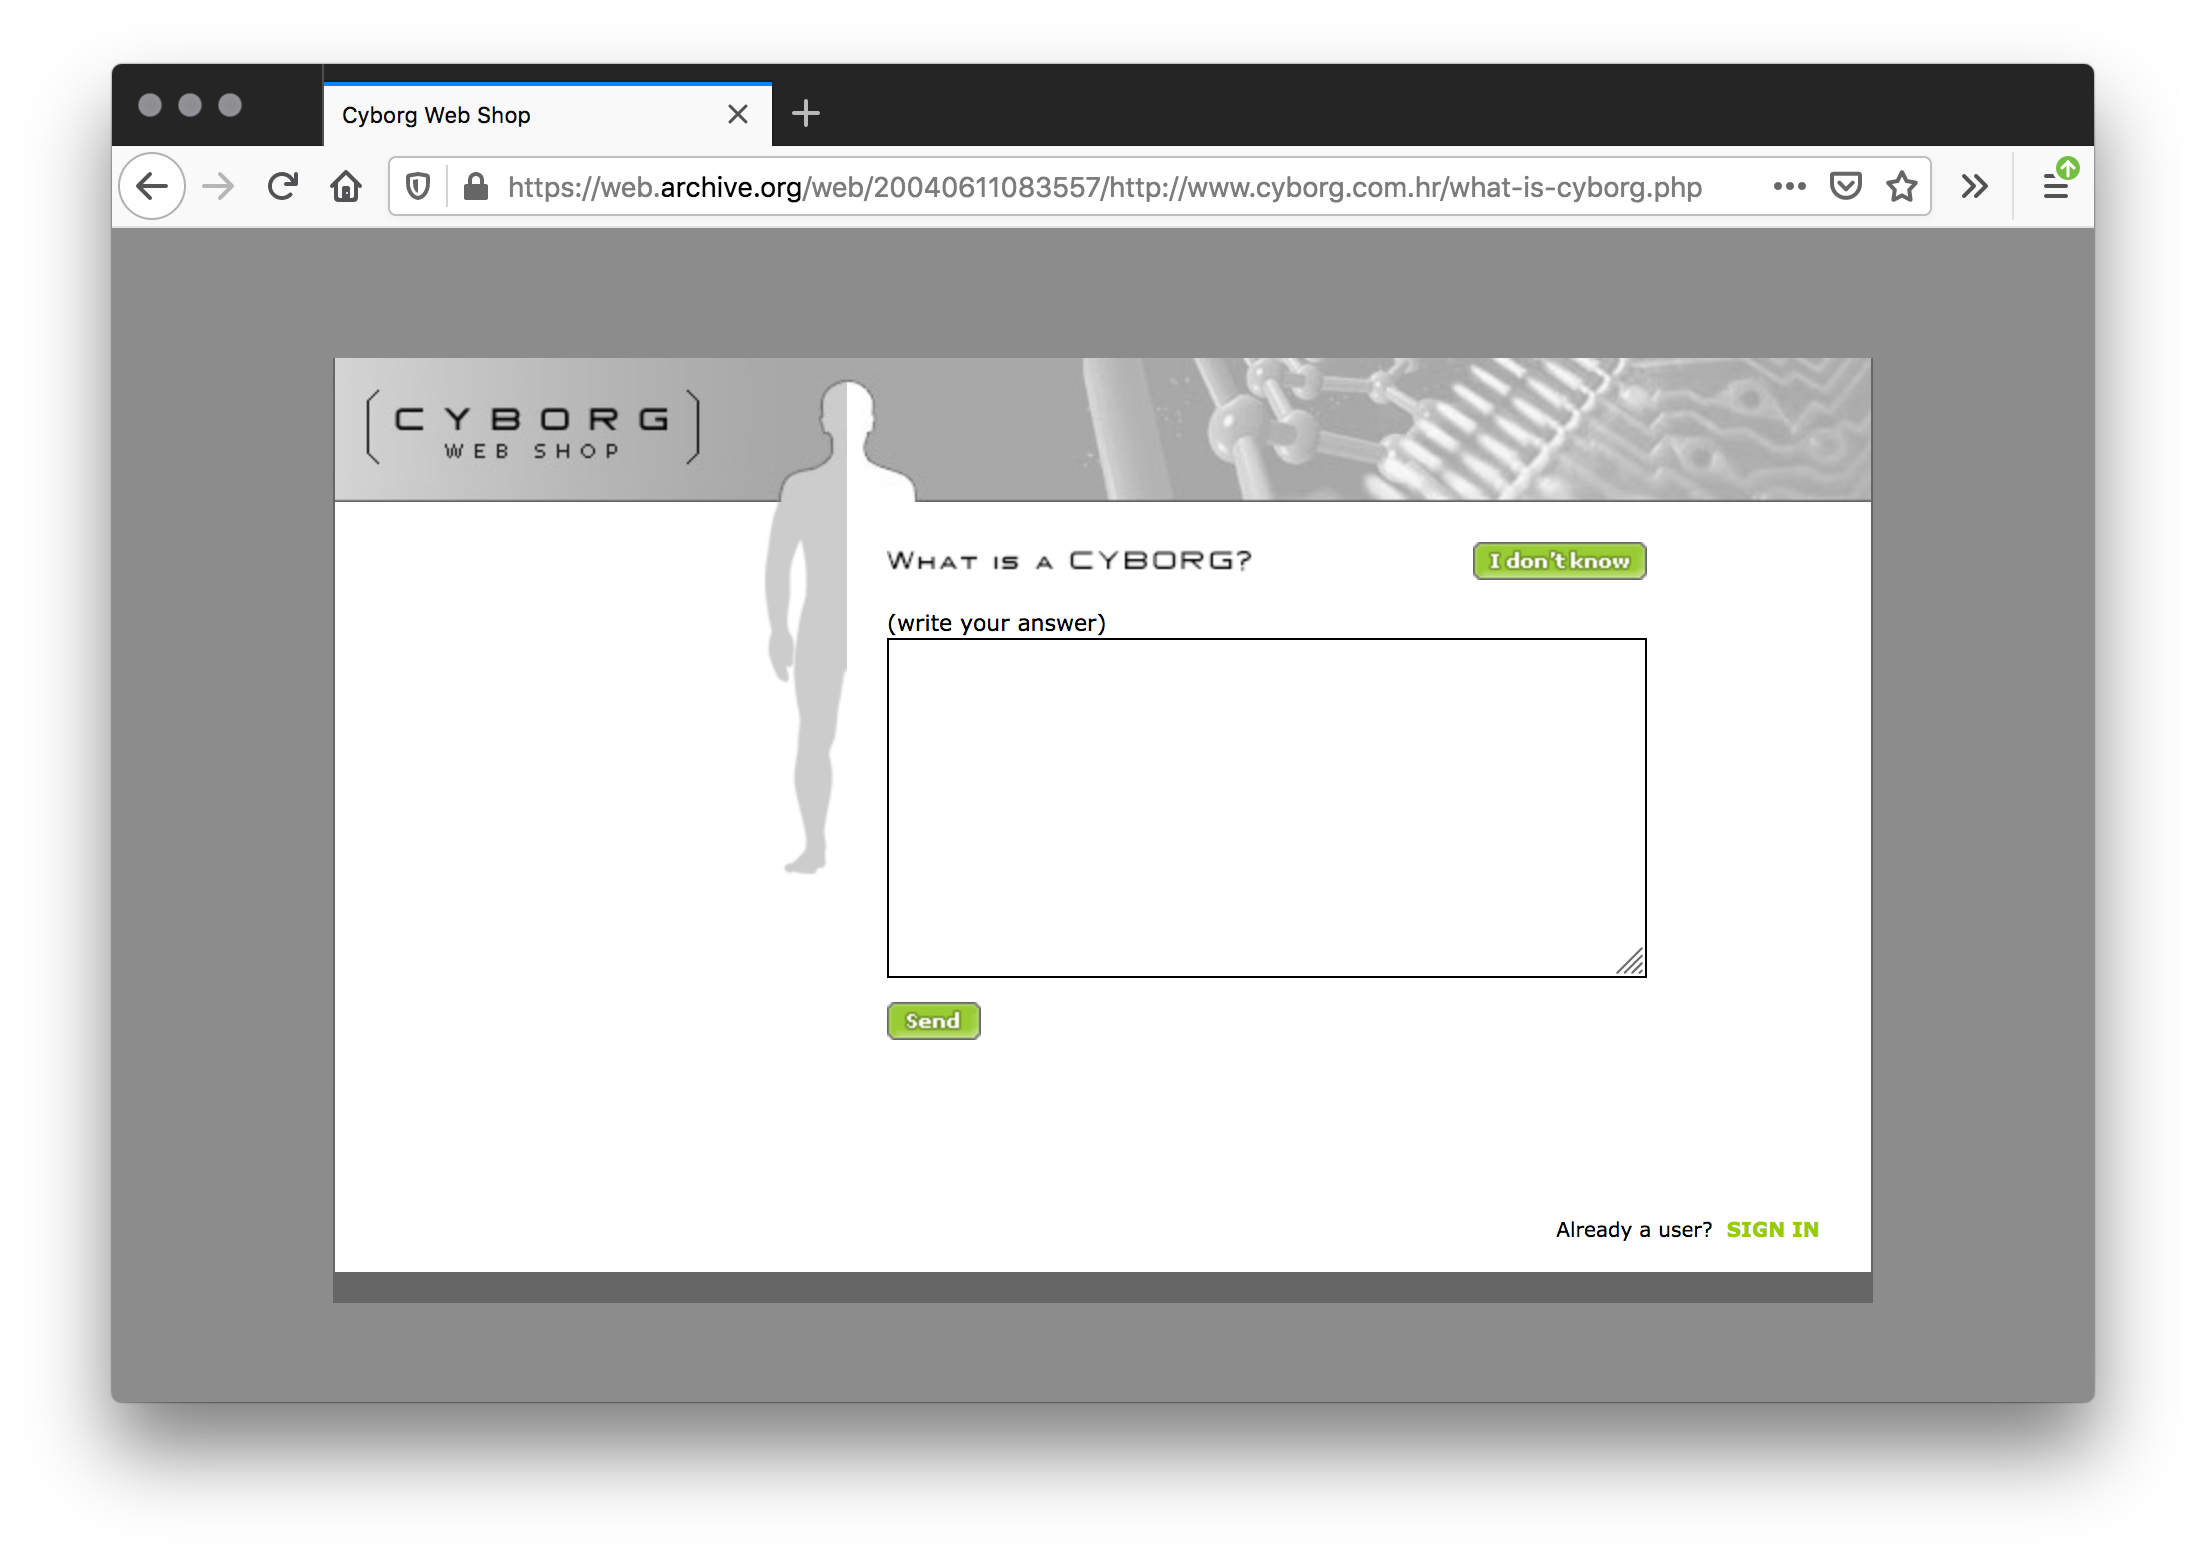Click the new tab plus button
The image size is (2206, 1562).
(806, 115)
